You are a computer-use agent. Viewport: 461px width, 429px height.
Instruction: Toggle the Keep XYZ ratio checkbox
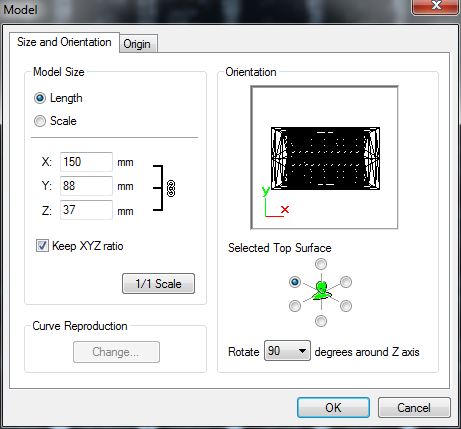(x=42, y=246)
